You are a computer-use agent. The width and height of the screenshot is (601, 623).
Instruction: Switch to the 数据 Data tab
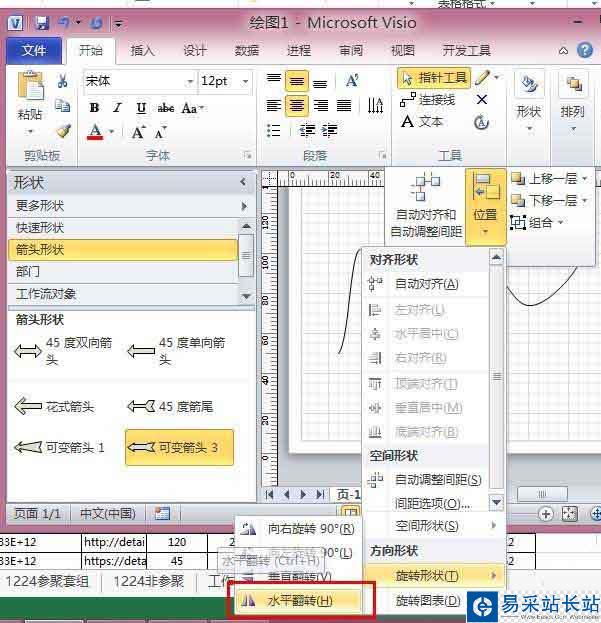pos(247,50)
